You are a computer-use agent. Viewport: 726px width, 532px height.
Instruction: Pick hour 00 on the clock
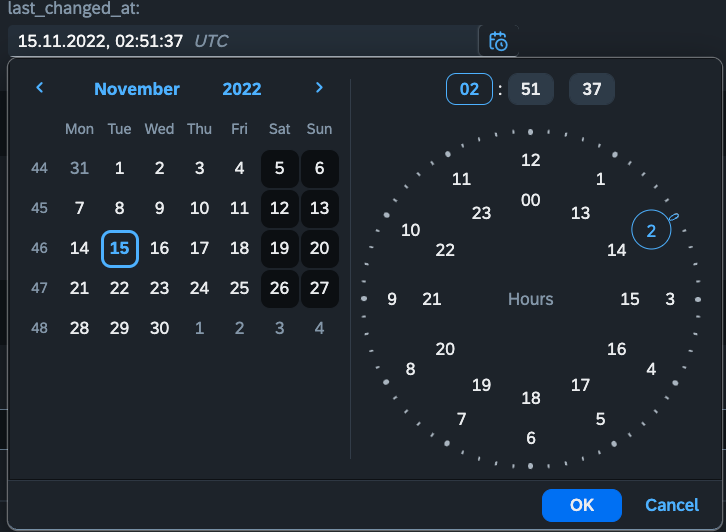(531, 200)
